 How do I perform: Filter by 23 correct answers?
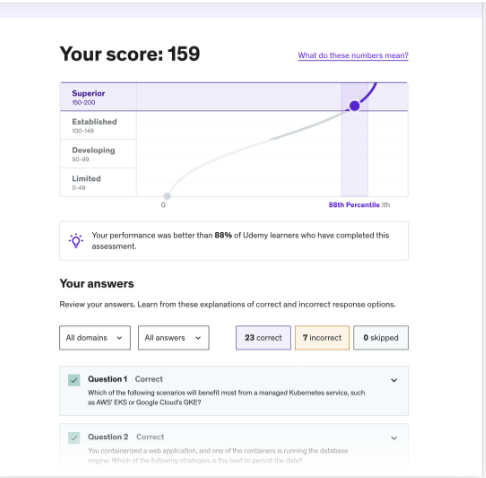click(263, 338)
